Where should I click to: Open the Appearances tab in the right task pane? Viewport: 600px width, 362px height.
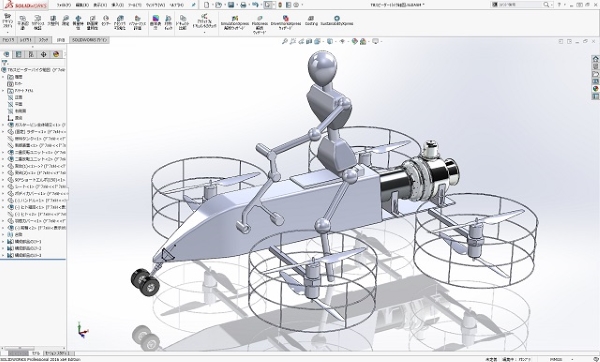click(x=595, y=89)
